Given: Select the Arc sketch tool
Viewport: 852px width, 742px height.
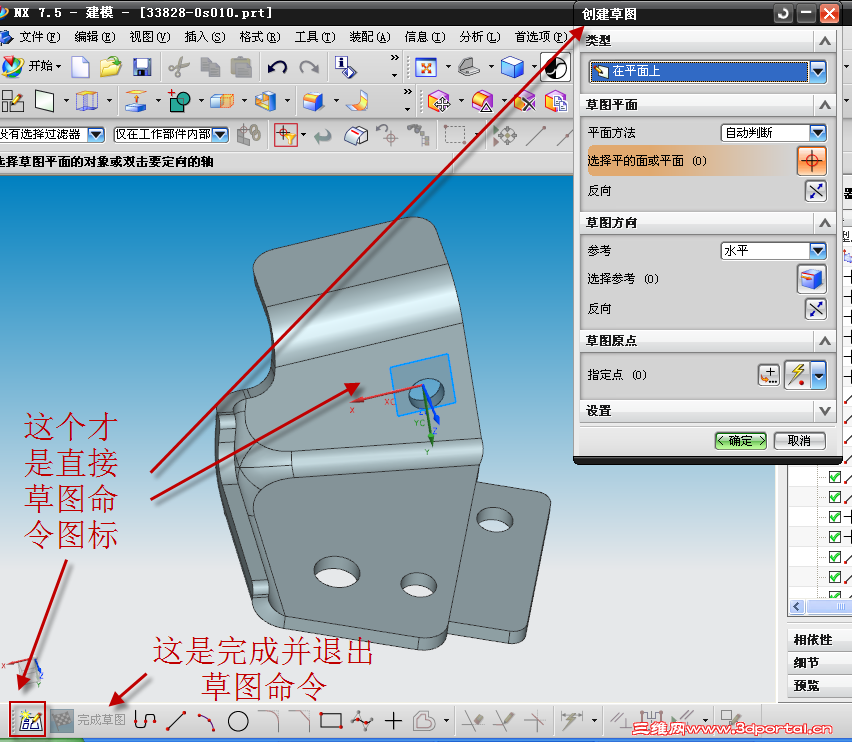Looking at the screenshot, I should click(206, 721).
